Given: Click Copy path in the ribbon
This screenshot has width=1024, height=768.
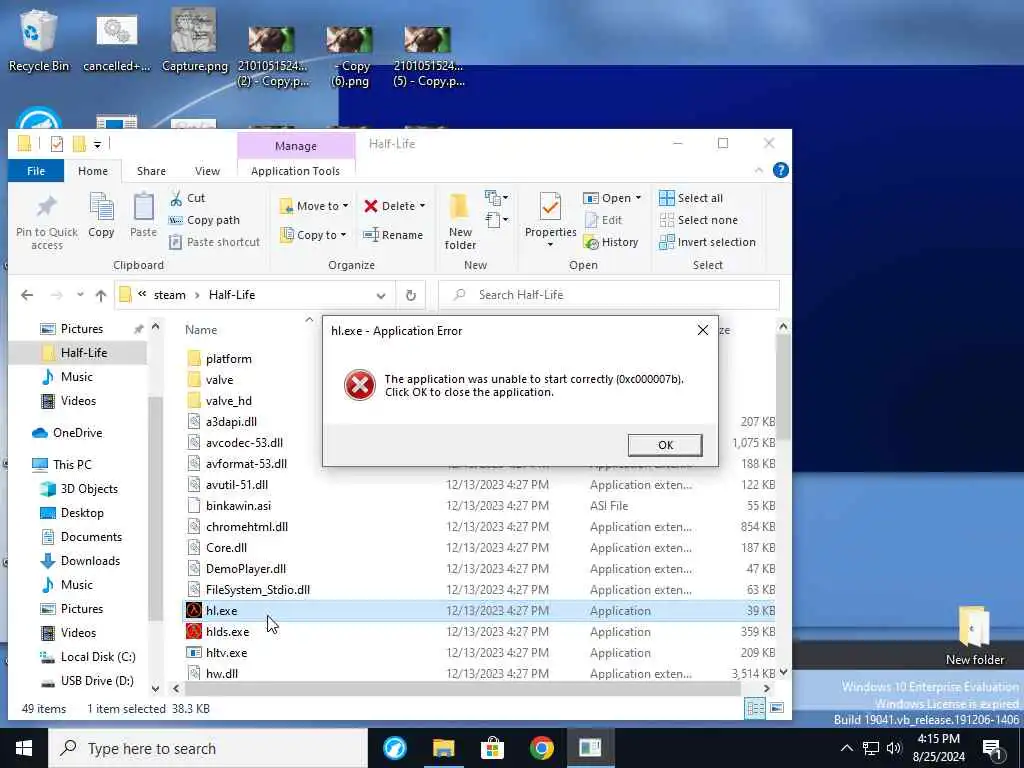Looking at the screenshot, I should coord(204,220).
